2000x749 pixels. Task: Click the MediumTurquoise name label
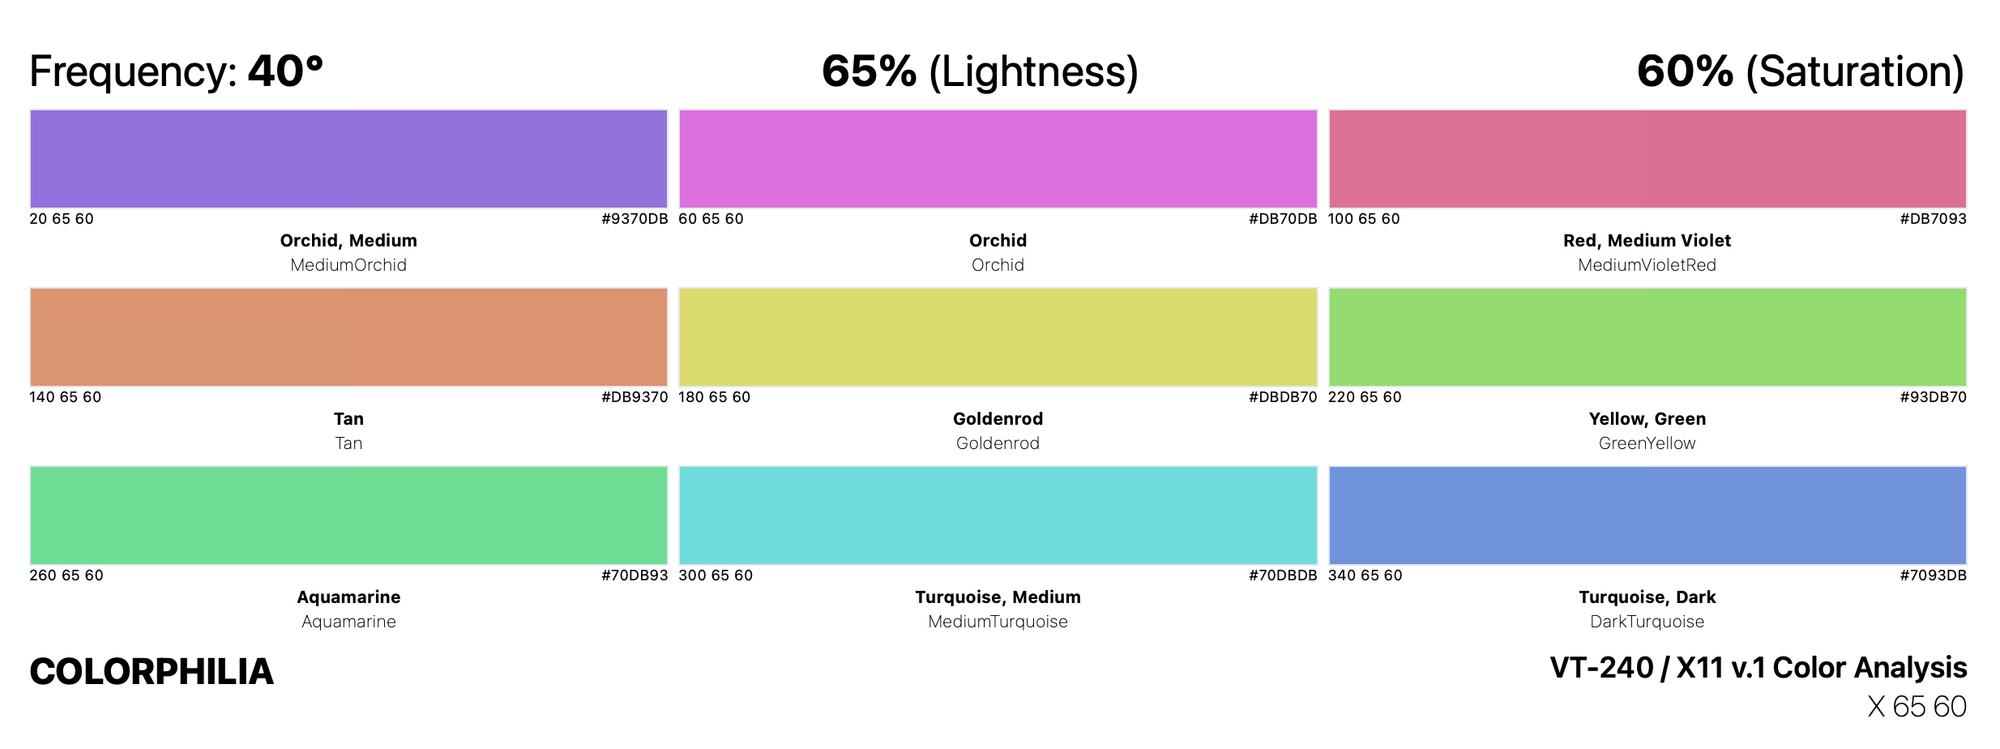997,622
